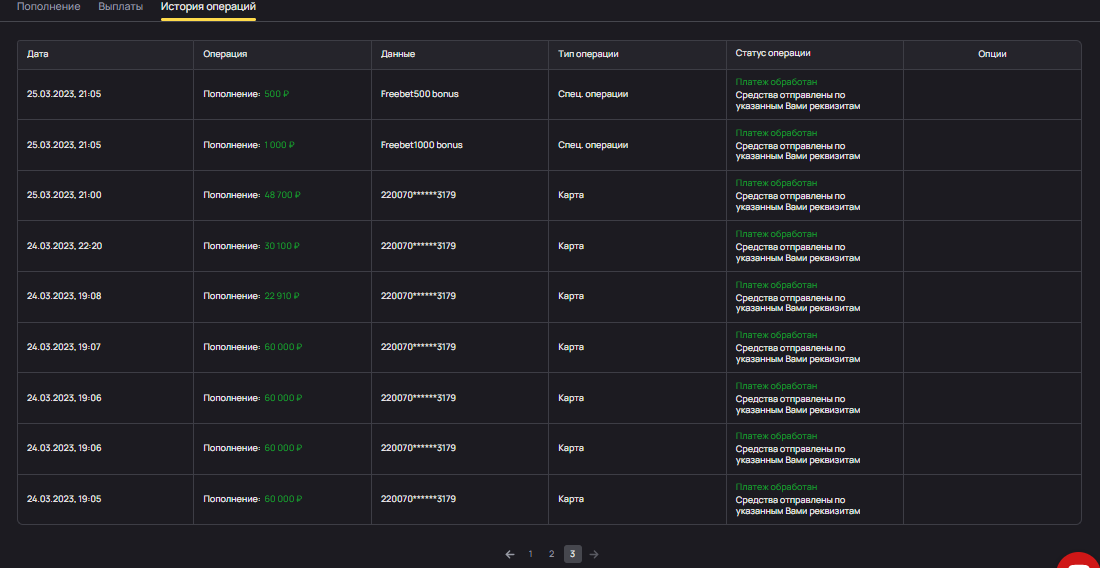Select the История операций tab

[x=208, y=7]
